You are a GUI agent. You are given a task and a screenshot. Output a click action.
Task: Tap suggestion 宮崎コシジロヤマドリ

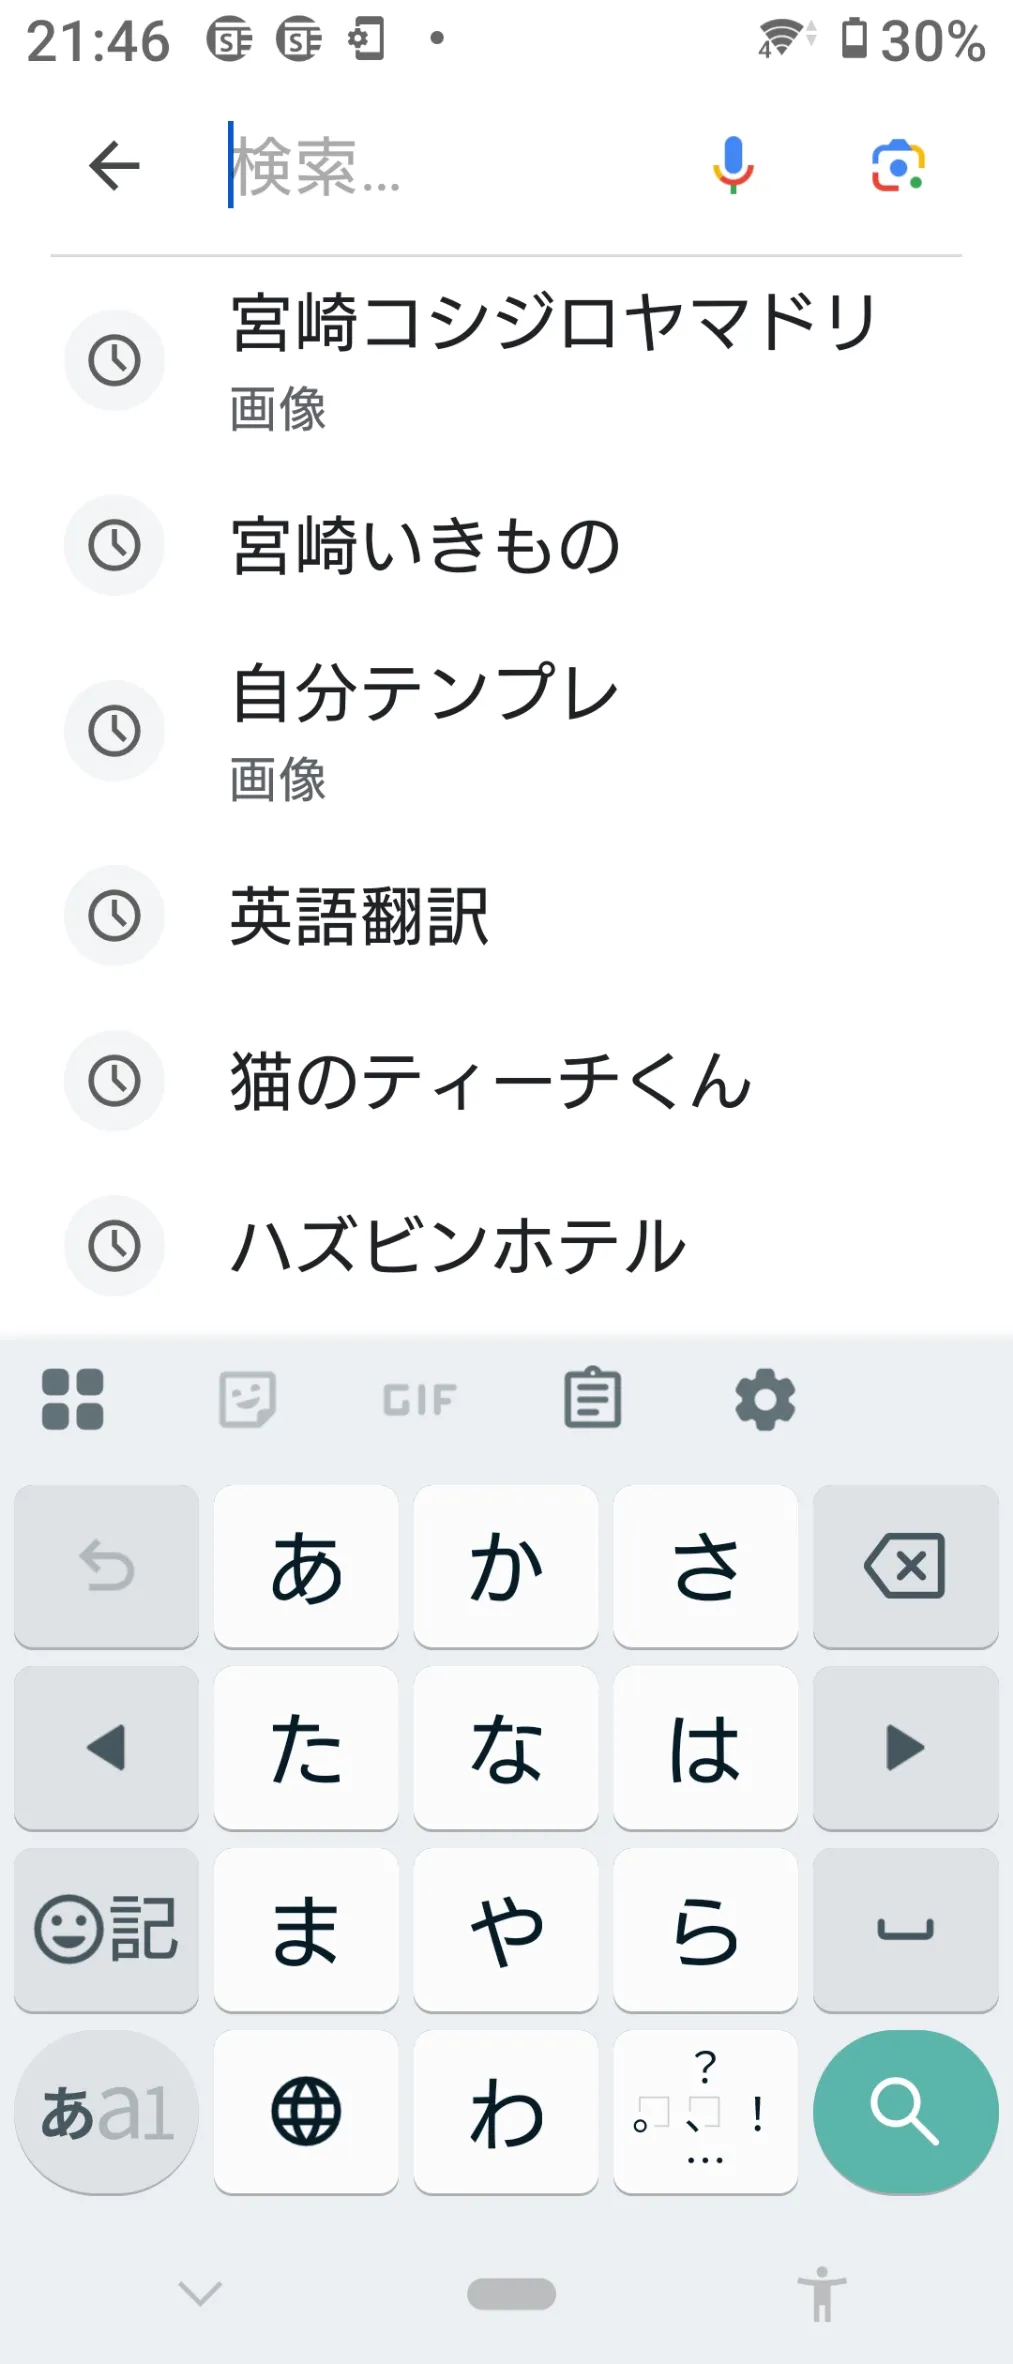[x=506, y=360]
